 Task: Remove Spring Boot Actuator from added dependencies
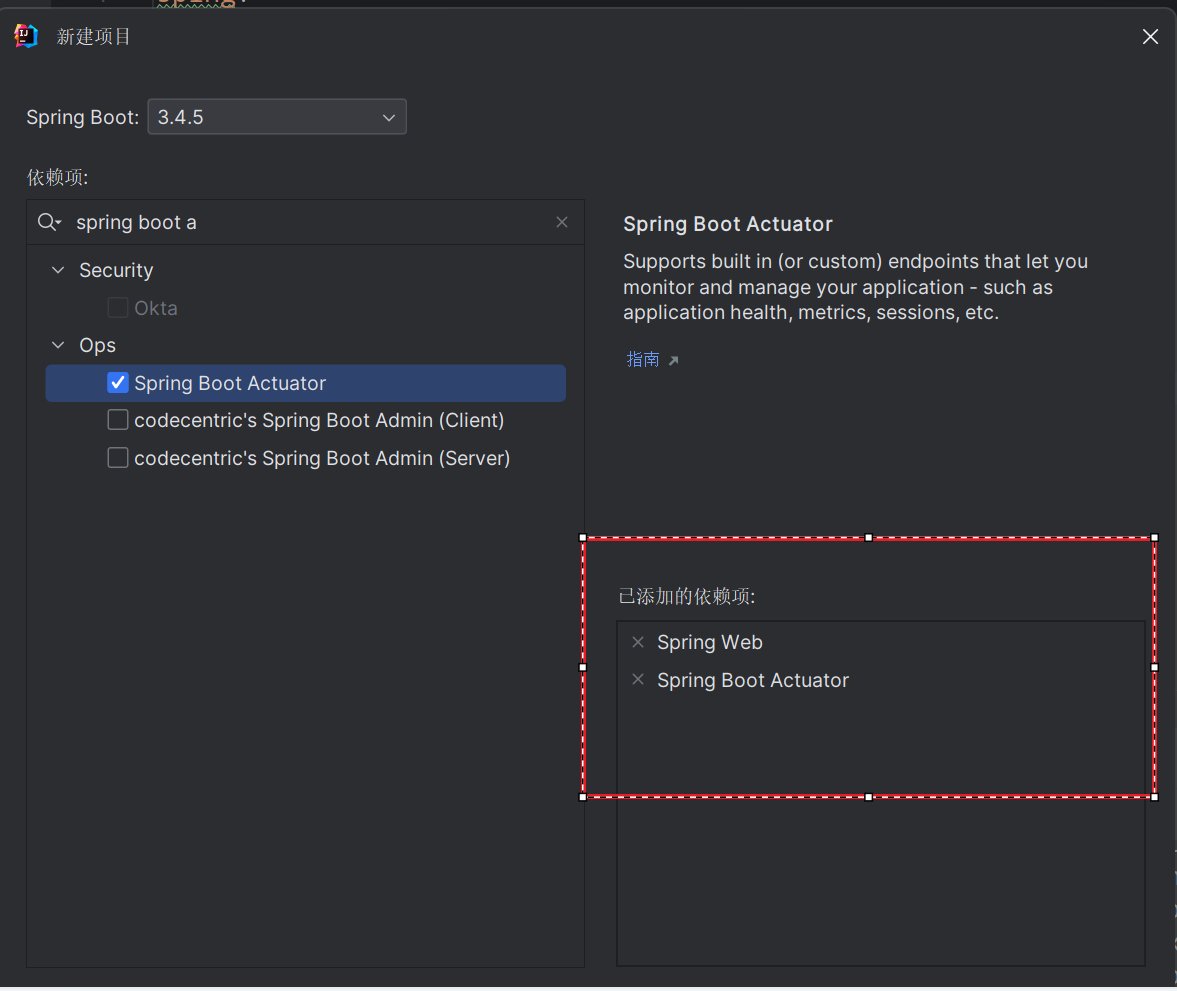(638, 679)
